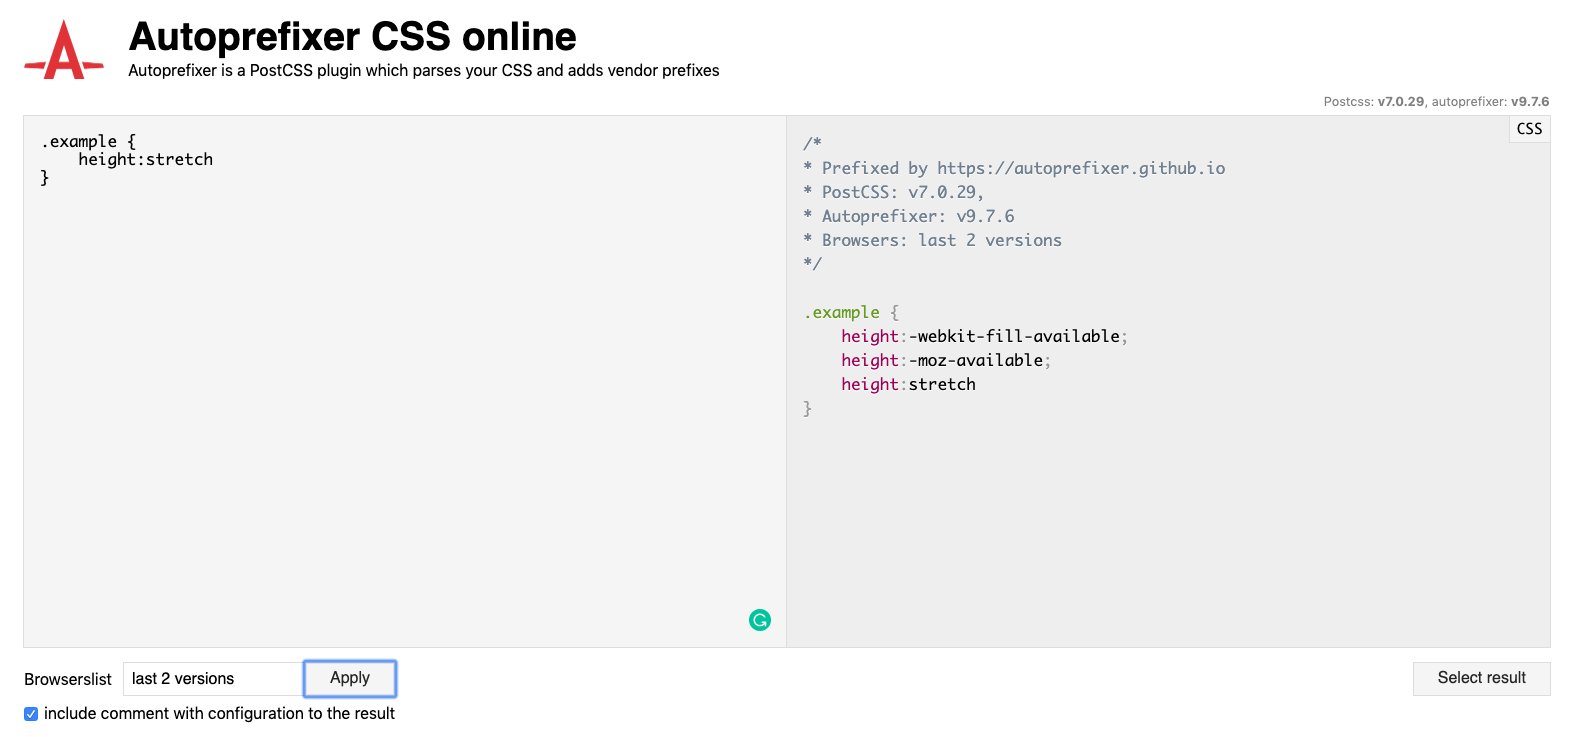1578x737 pixels.
Task: Click the Apply button
Action: click(350, 678)
